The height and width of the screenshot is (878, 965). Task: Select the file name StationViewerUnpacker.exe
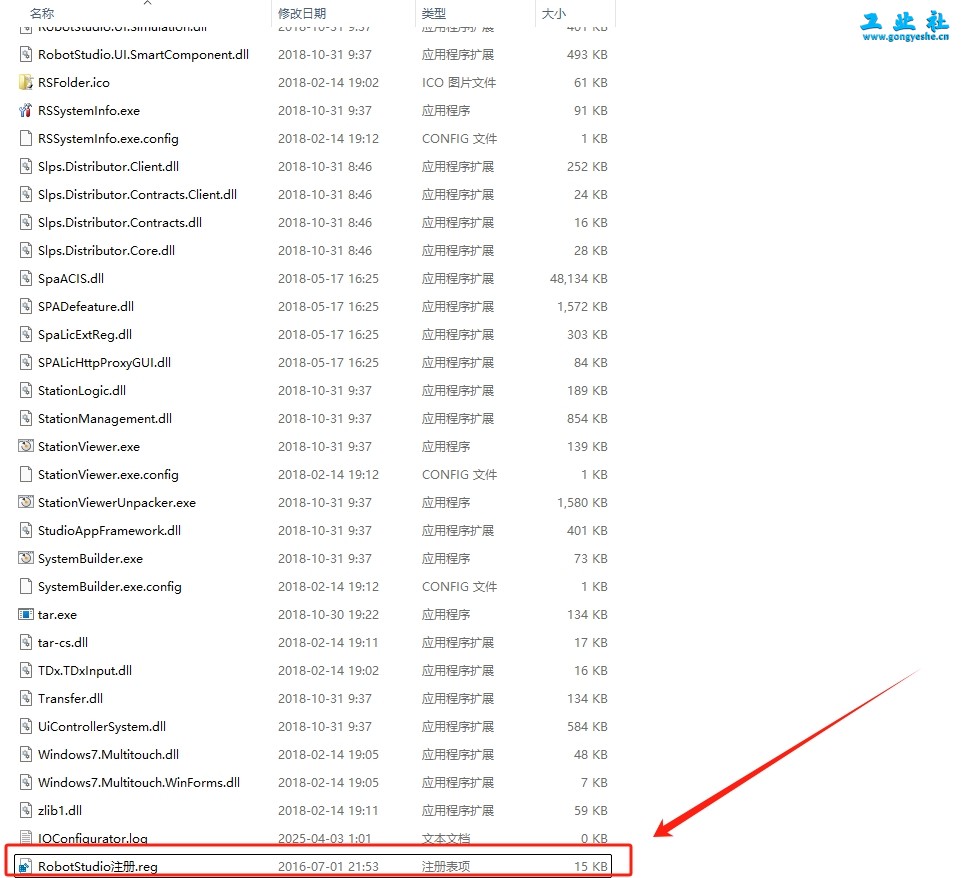pyautogui.click(x=117, y=503)
